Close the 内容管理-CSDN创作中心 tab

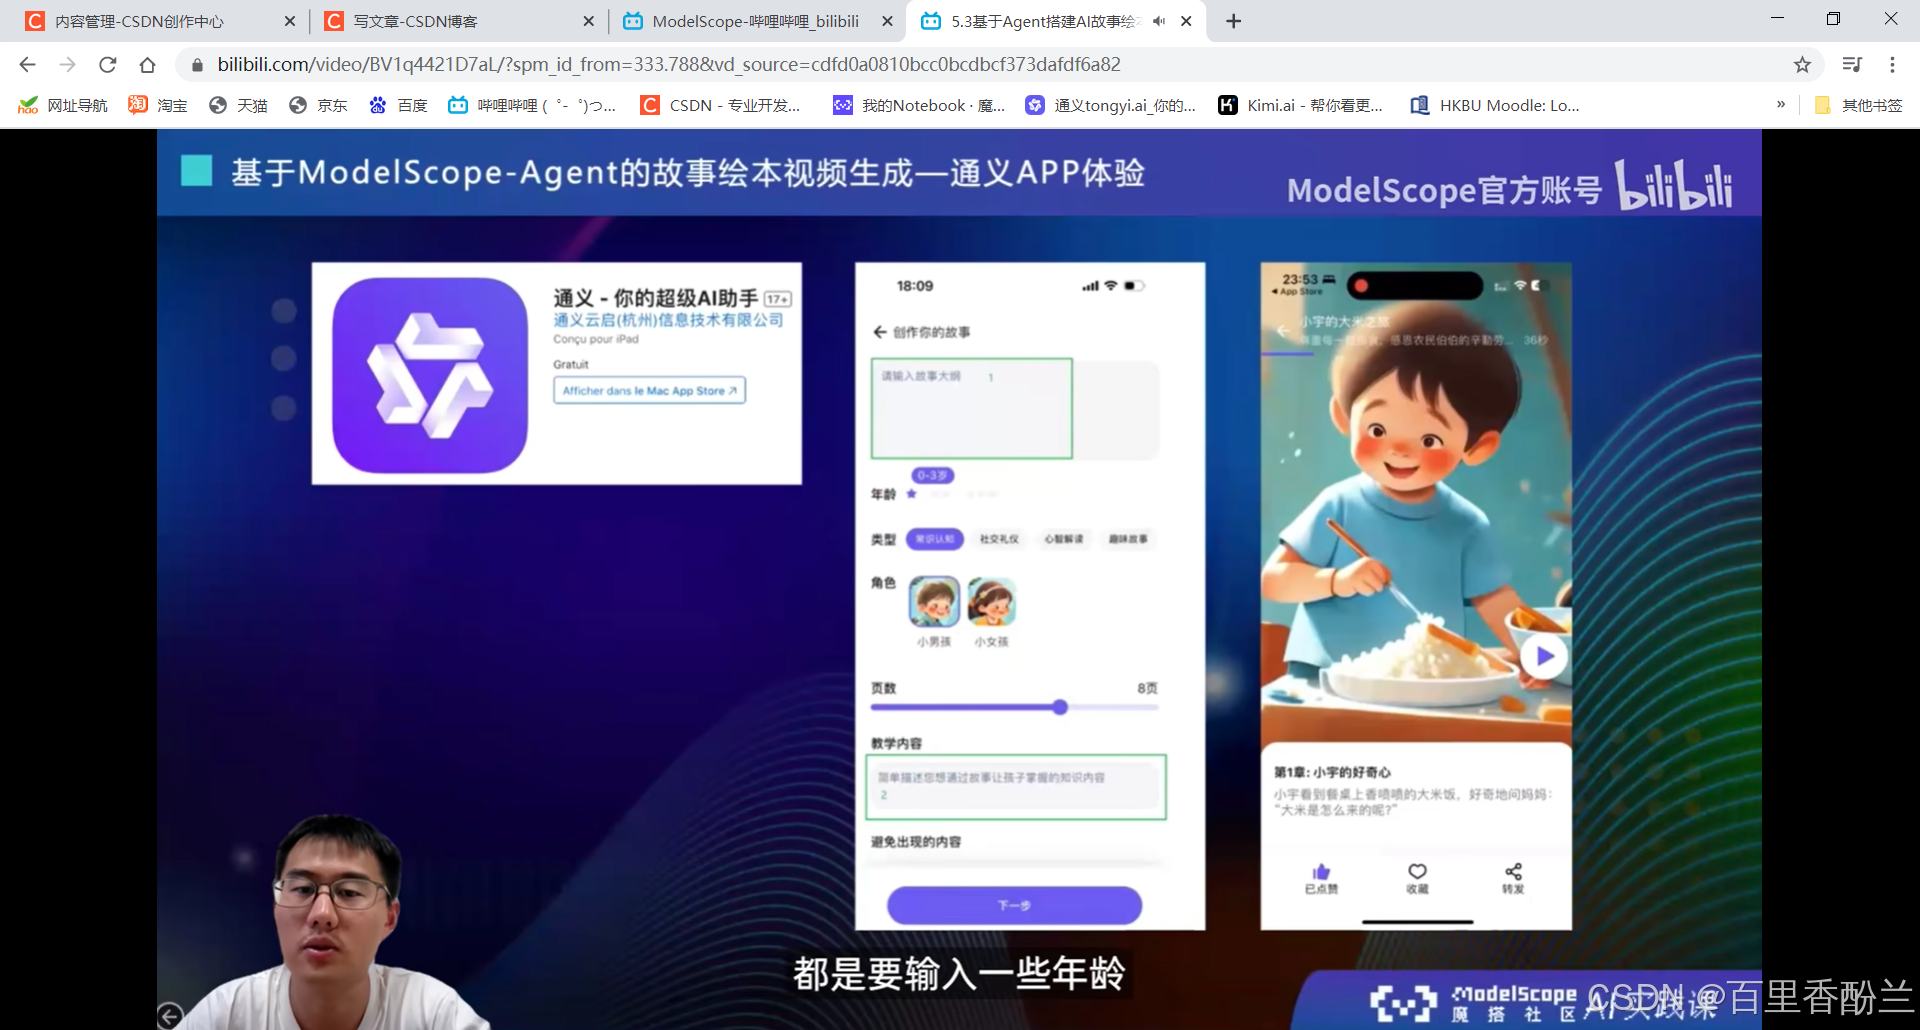pyautogui.click(x=290, y=21)
